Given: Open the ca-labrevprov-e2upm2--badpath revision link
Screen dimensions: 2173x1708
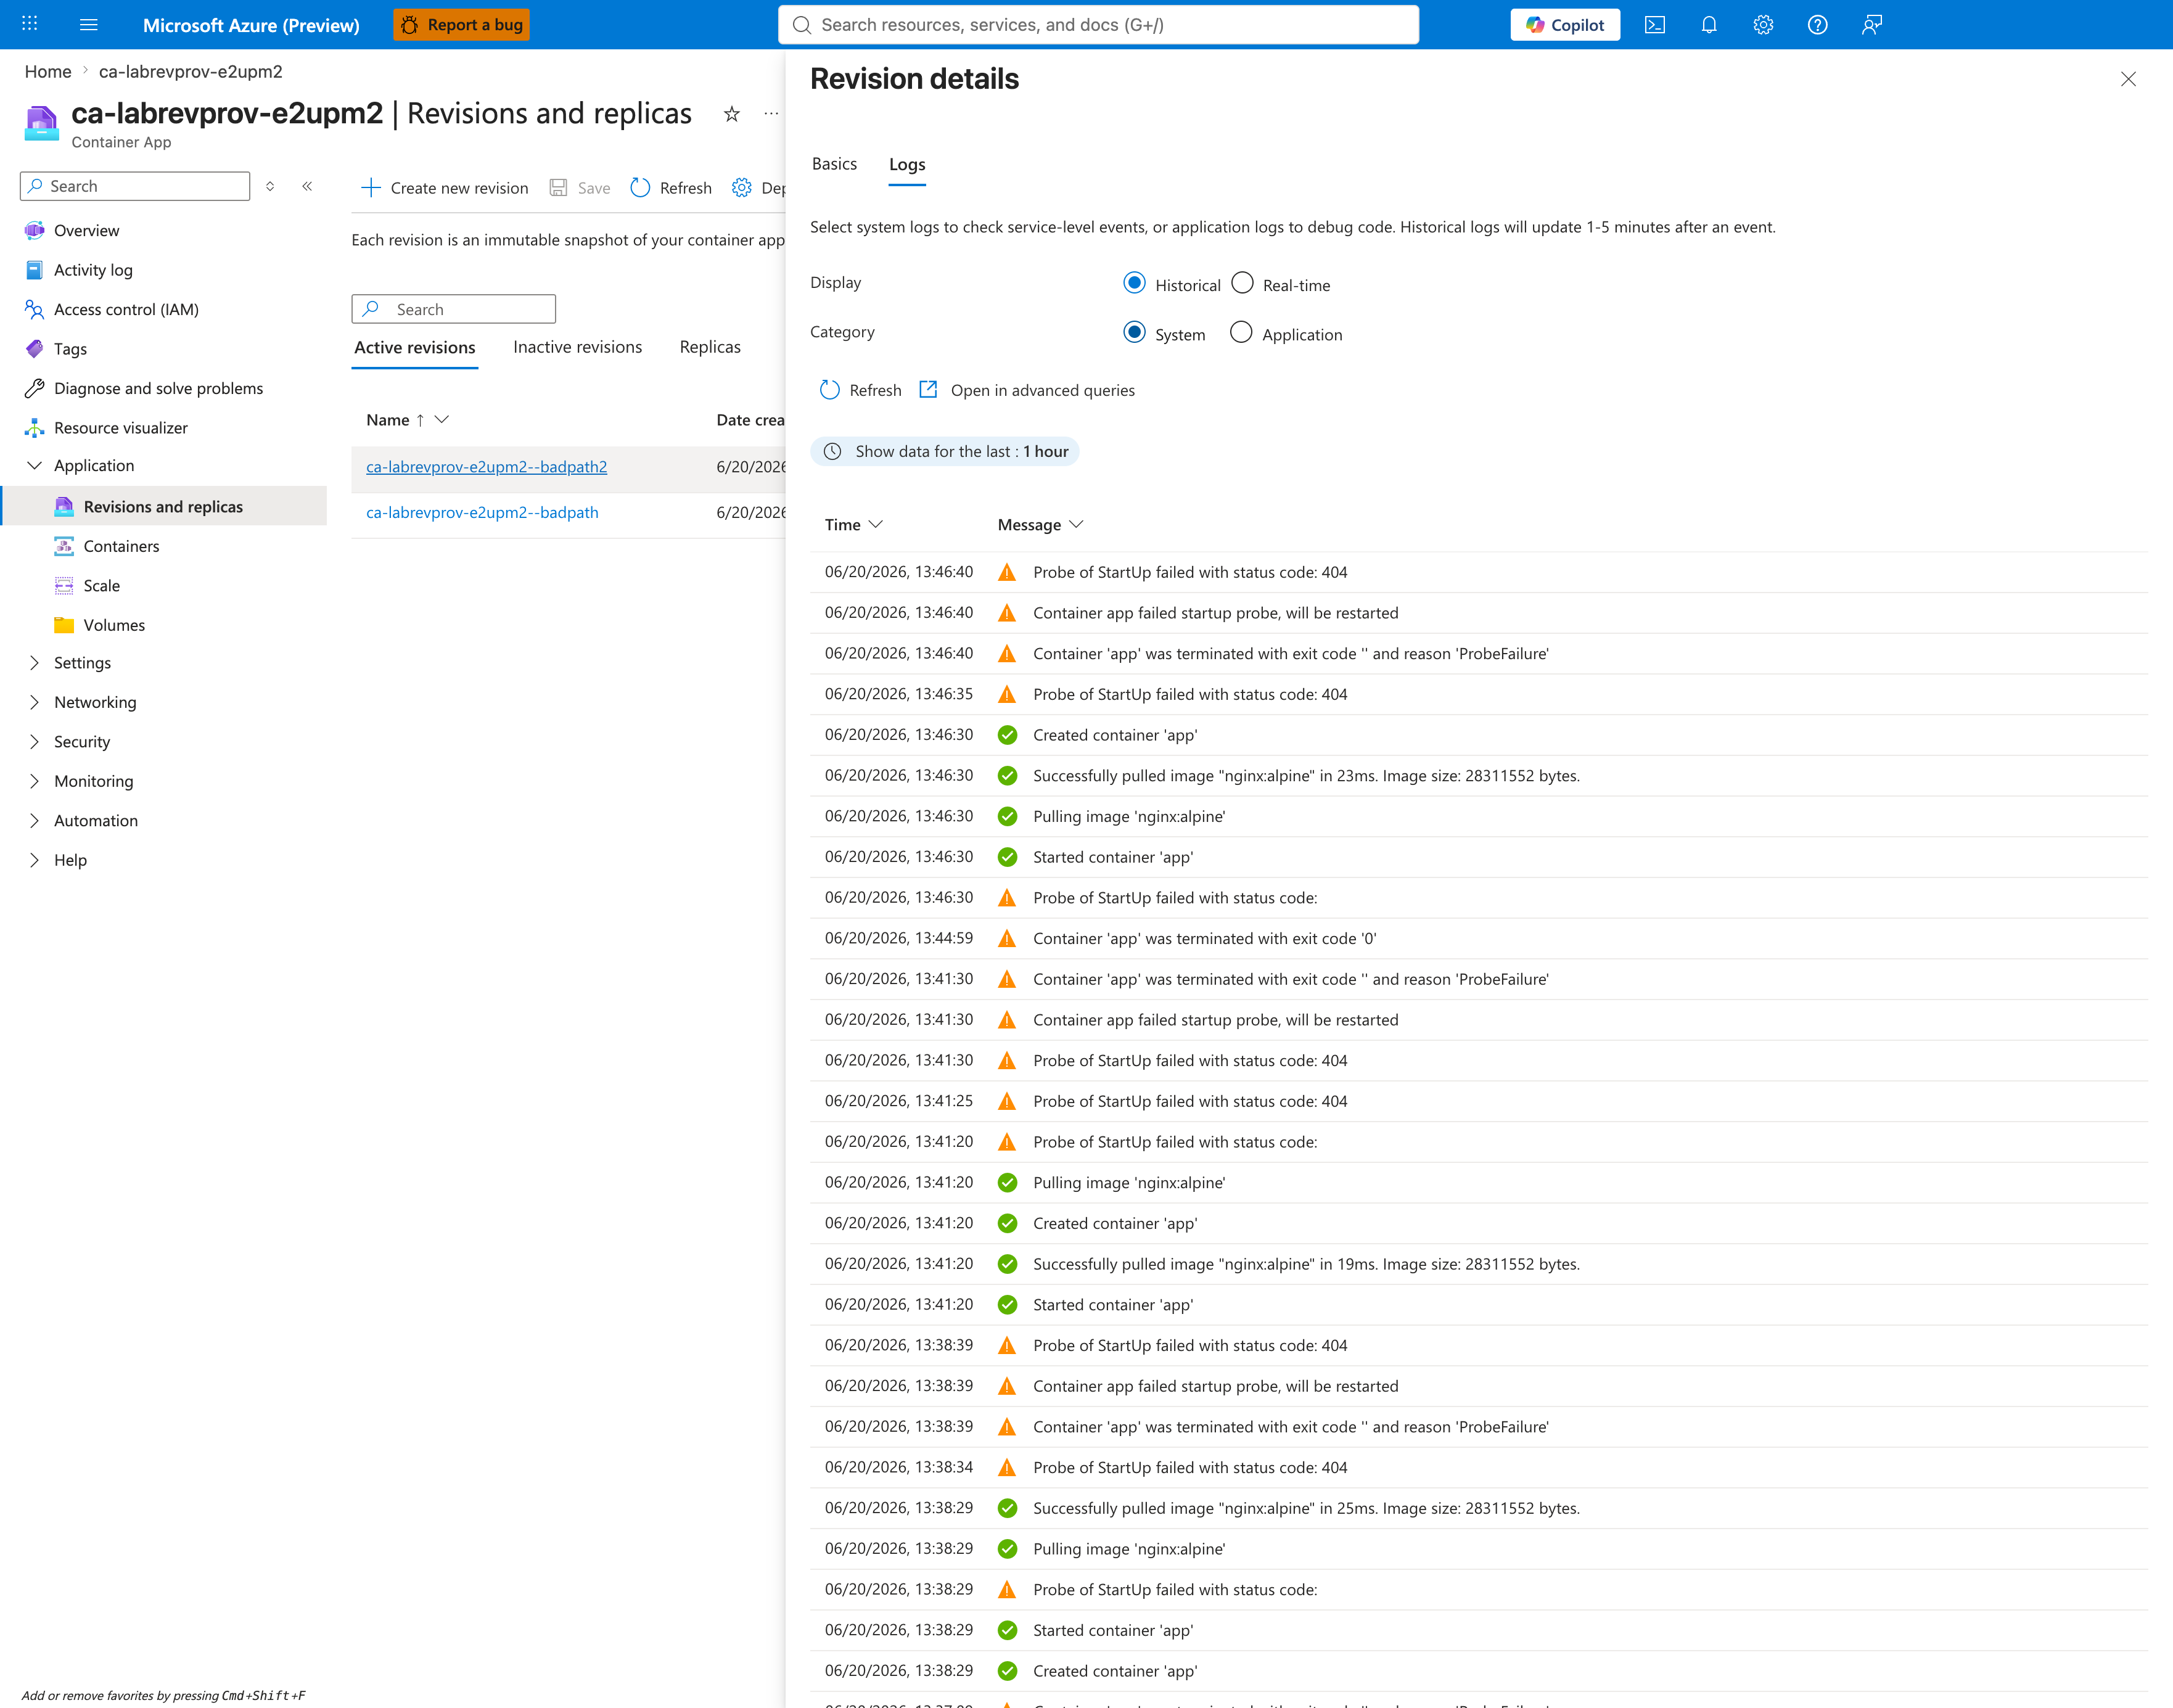Looking at the screenshot, I should 482,512.
